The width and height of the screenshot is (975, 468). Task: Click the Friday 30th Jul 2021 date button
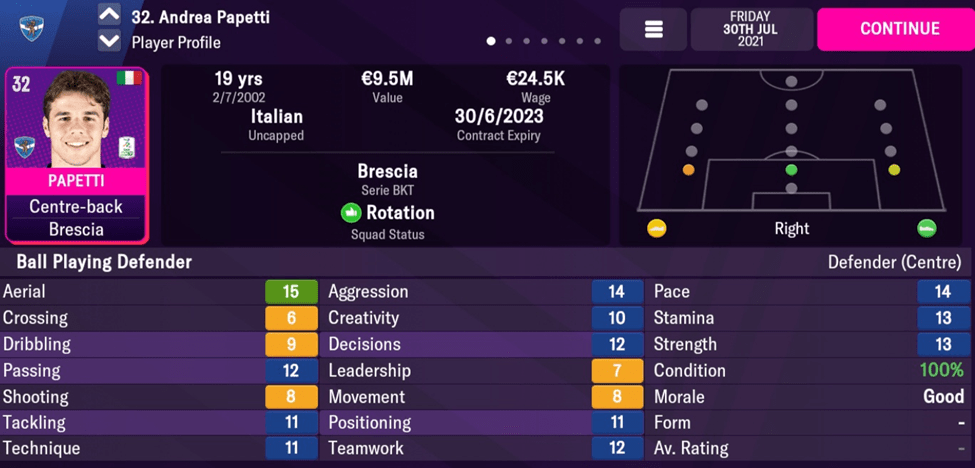click(751, 30)
